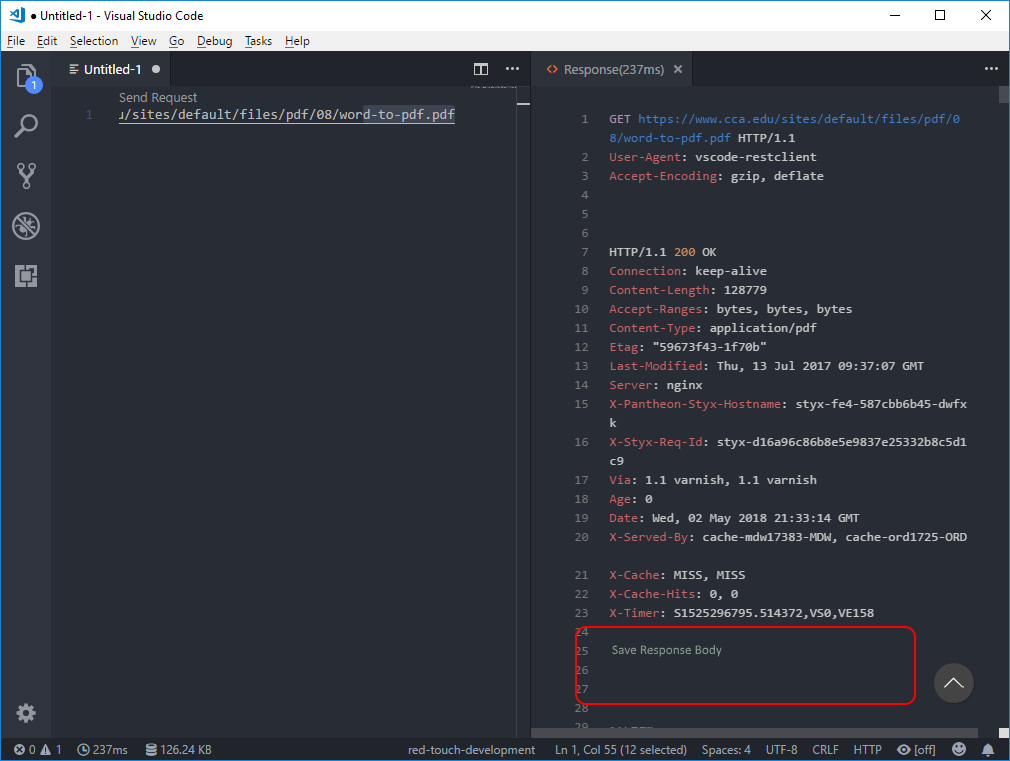The image size is (1010, 761).
Task: Open the Explorer view in activity bar
Action: coord(26,77)
